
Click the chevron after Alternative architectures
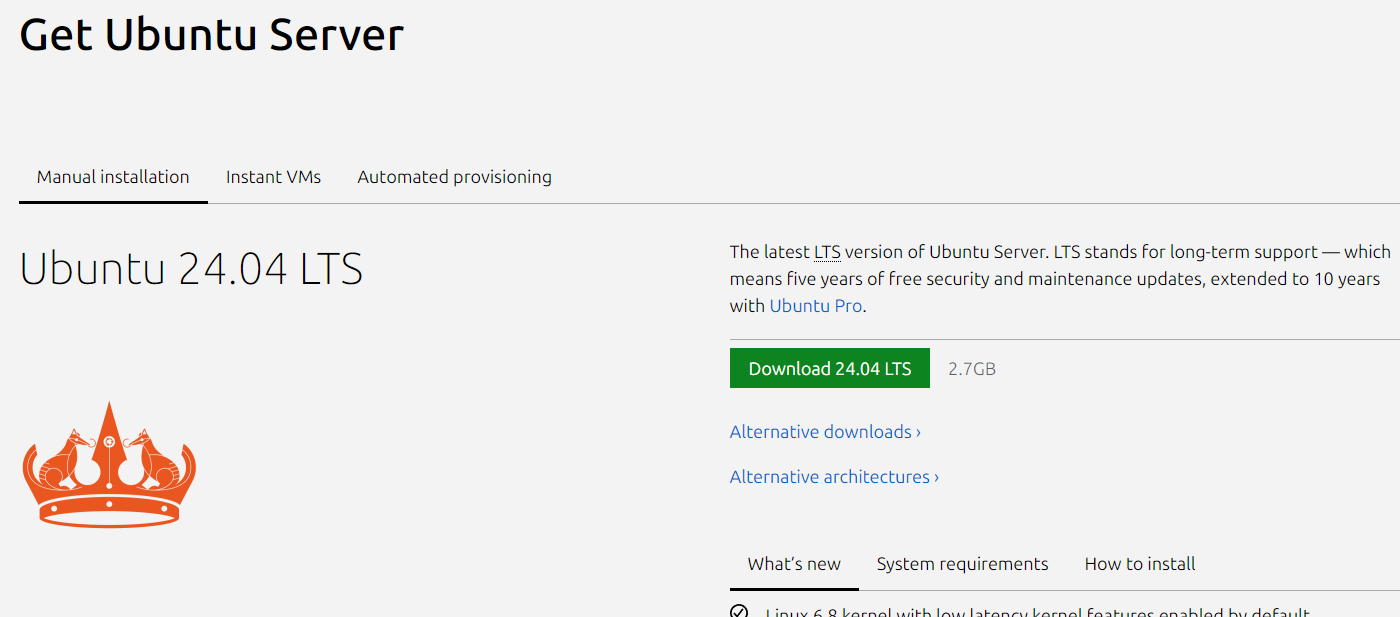pyautogui.click(x=936, y=478)
